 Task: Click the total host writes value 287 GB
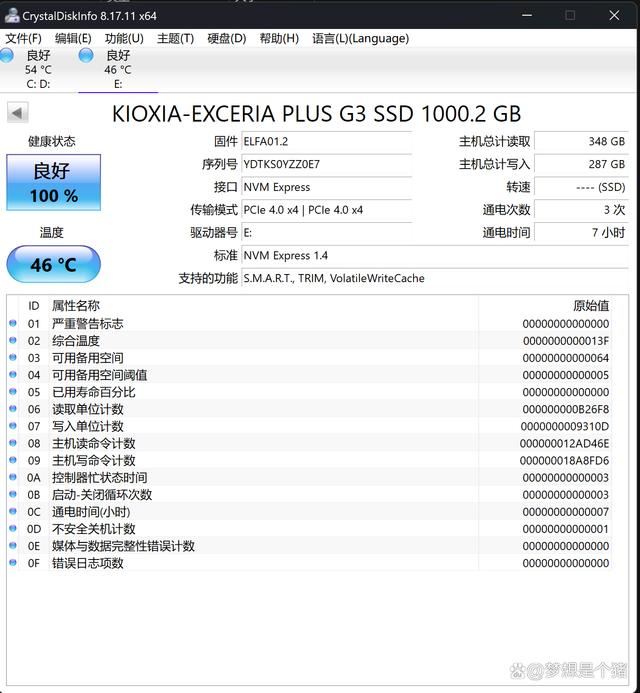click(x=581, y=164)
